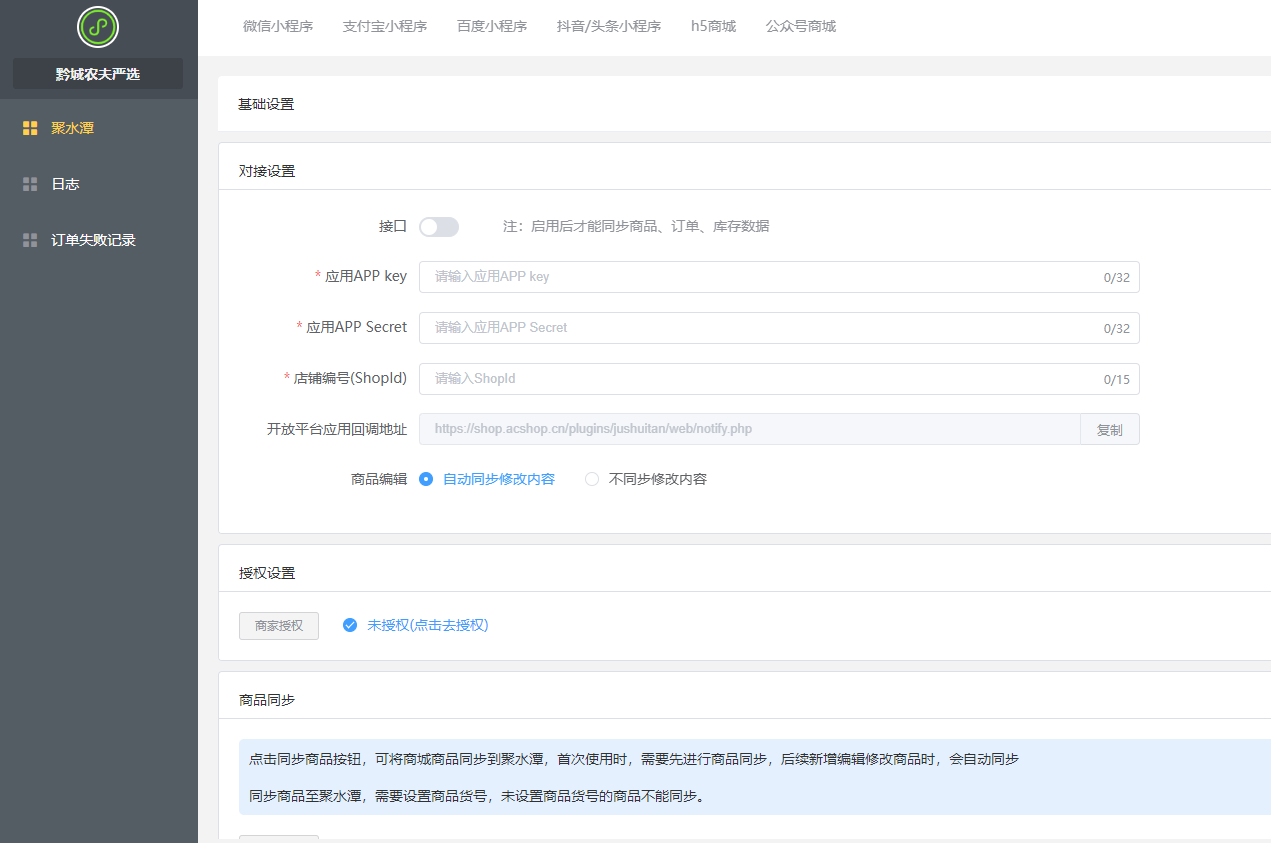Click the 日志 grid icon in sidebar

(x=30, y=184)
